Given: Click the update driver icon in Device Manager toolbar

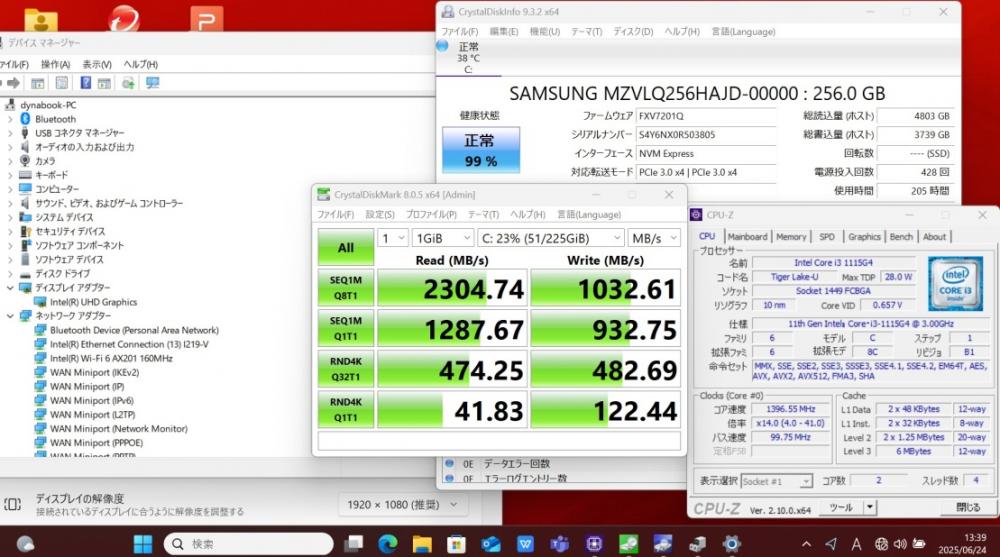Looking at the screenshot, I should [128, 83].
